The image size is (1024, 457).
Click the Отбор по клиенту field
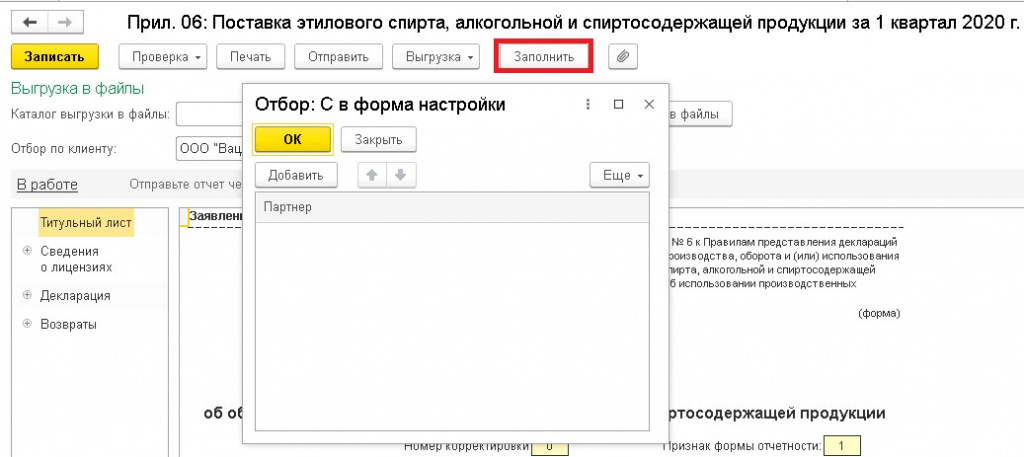click(209, 148)
